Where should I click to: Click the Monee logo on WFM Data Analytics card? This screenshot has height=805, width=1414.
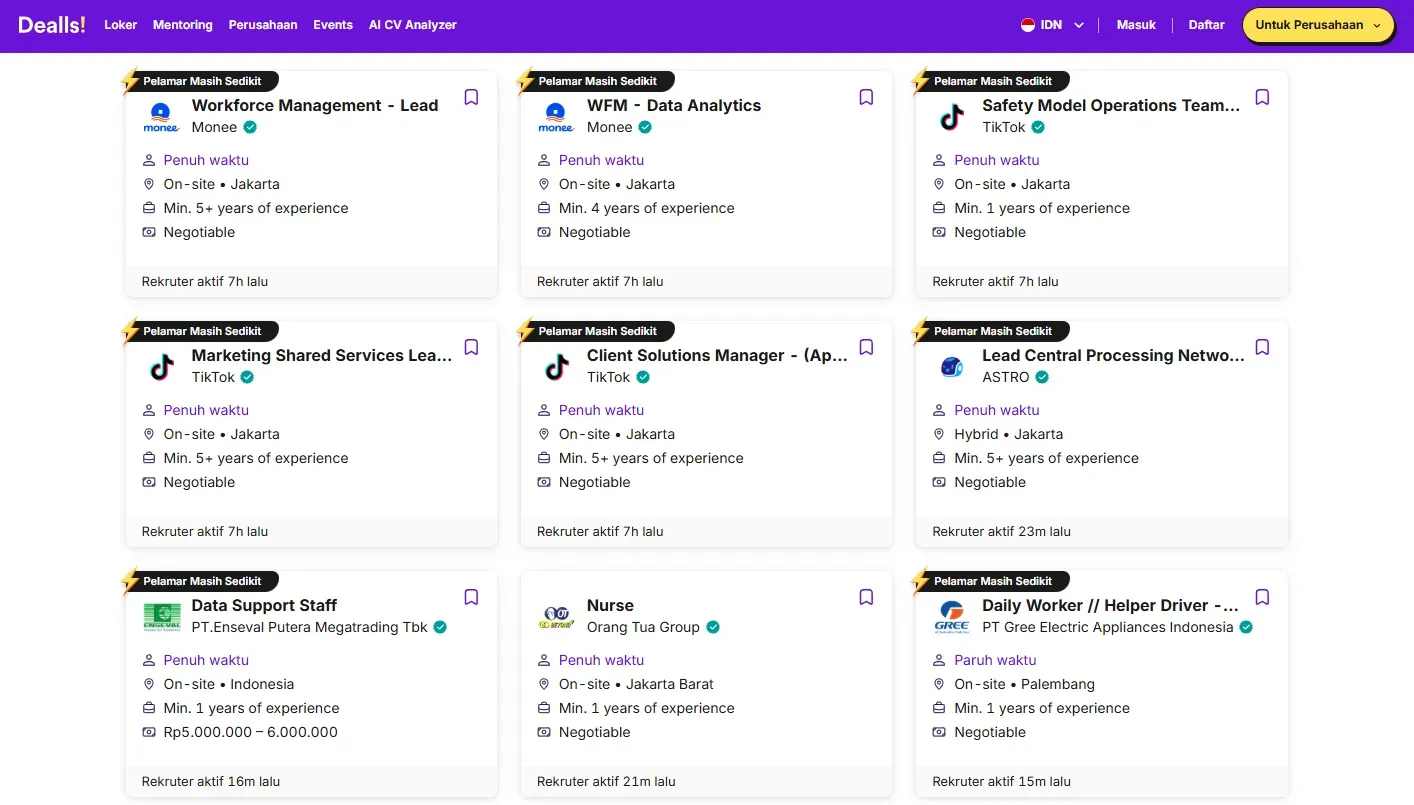tap(556, 117)
